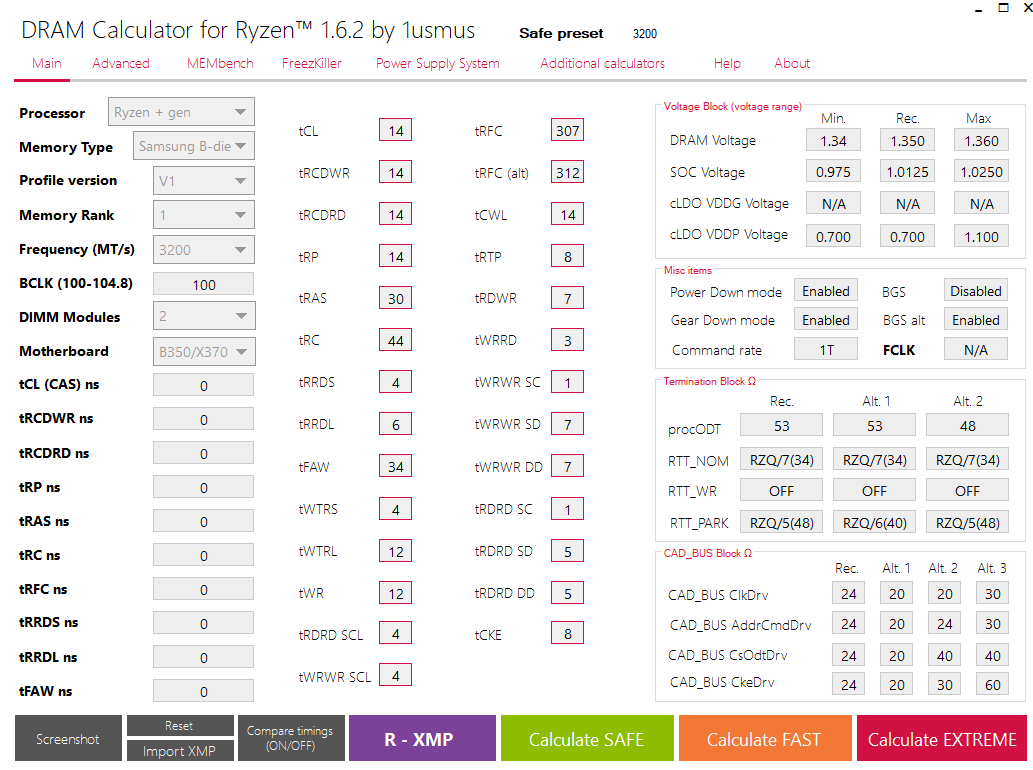Click the FCLK N/A field
Viewport: 1033px width, 770px height.
click(x=976, y=349)
